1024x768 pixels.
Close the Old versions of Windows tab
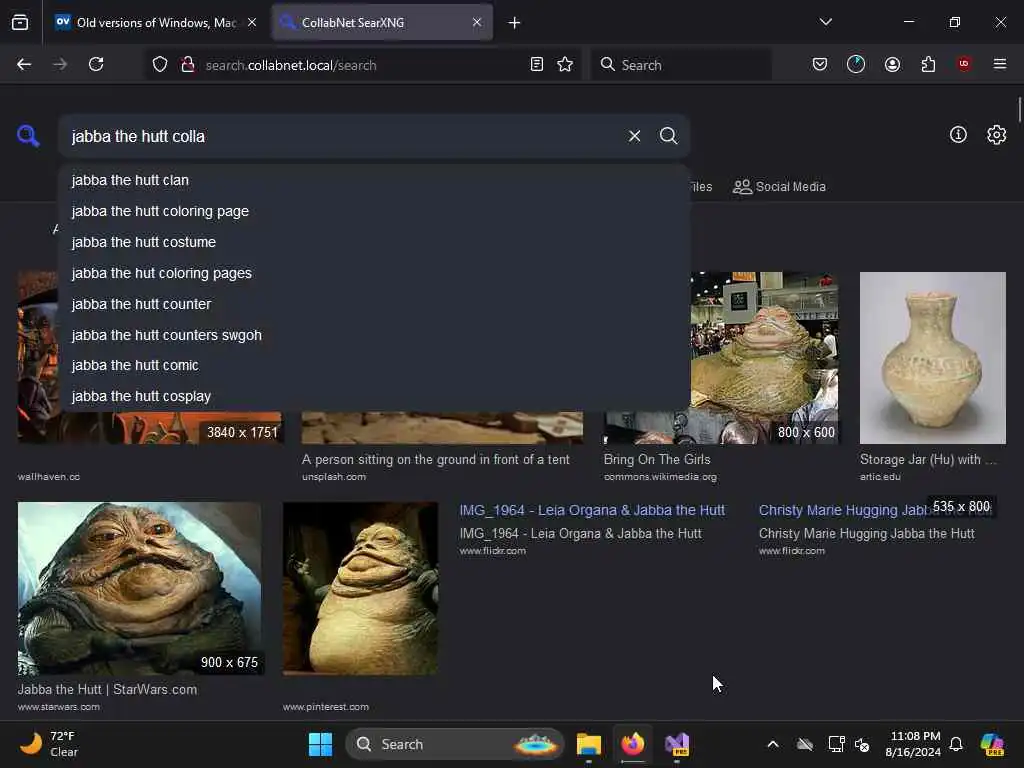point(252,22)
